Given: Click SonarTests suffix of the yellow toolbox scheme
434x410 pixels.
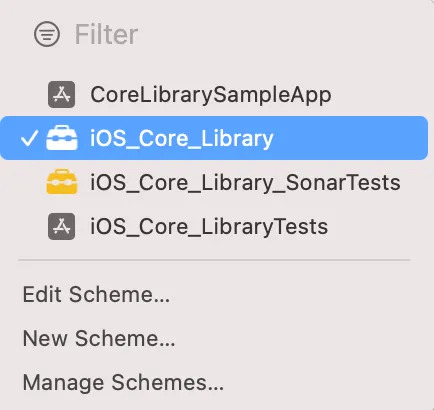Looking at the screenshot, I should [x=343, y=183].
